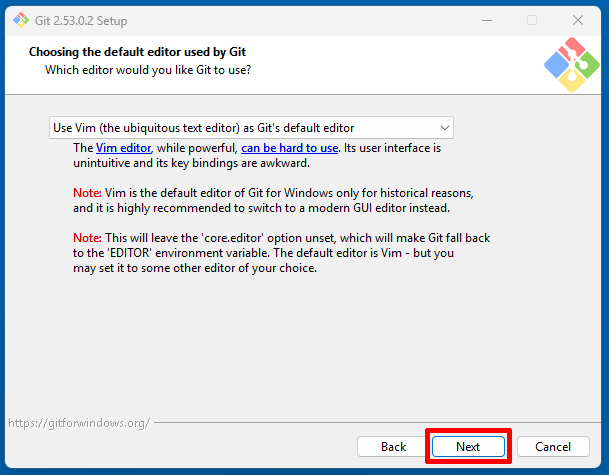Follow the 'can be hard to use' link
This screenshot has height=475, width=609.
point(289,148)
